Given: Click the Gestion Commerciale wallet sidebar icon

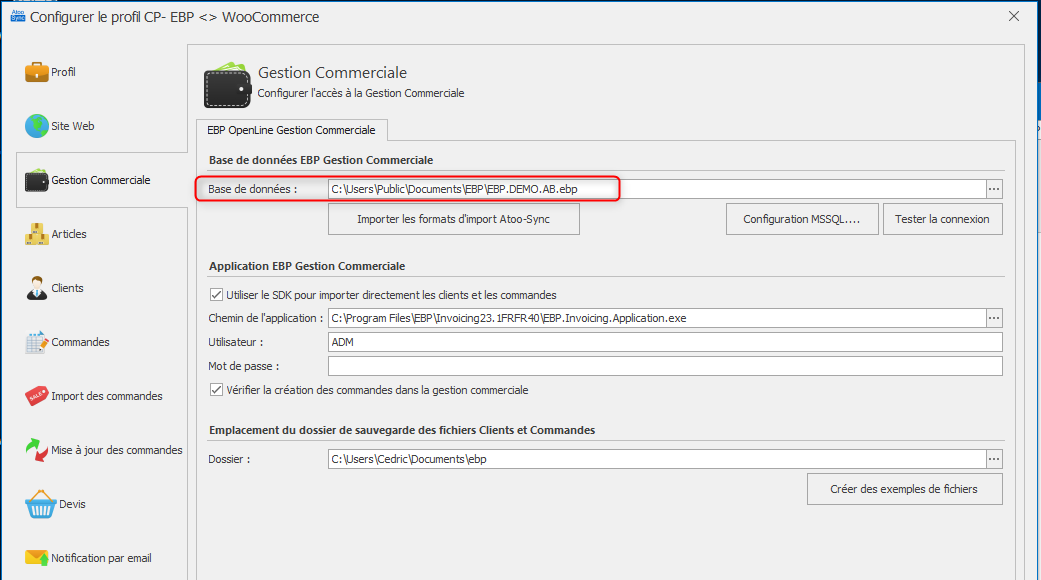Looking at the screenshot, I should coord(37,180).
